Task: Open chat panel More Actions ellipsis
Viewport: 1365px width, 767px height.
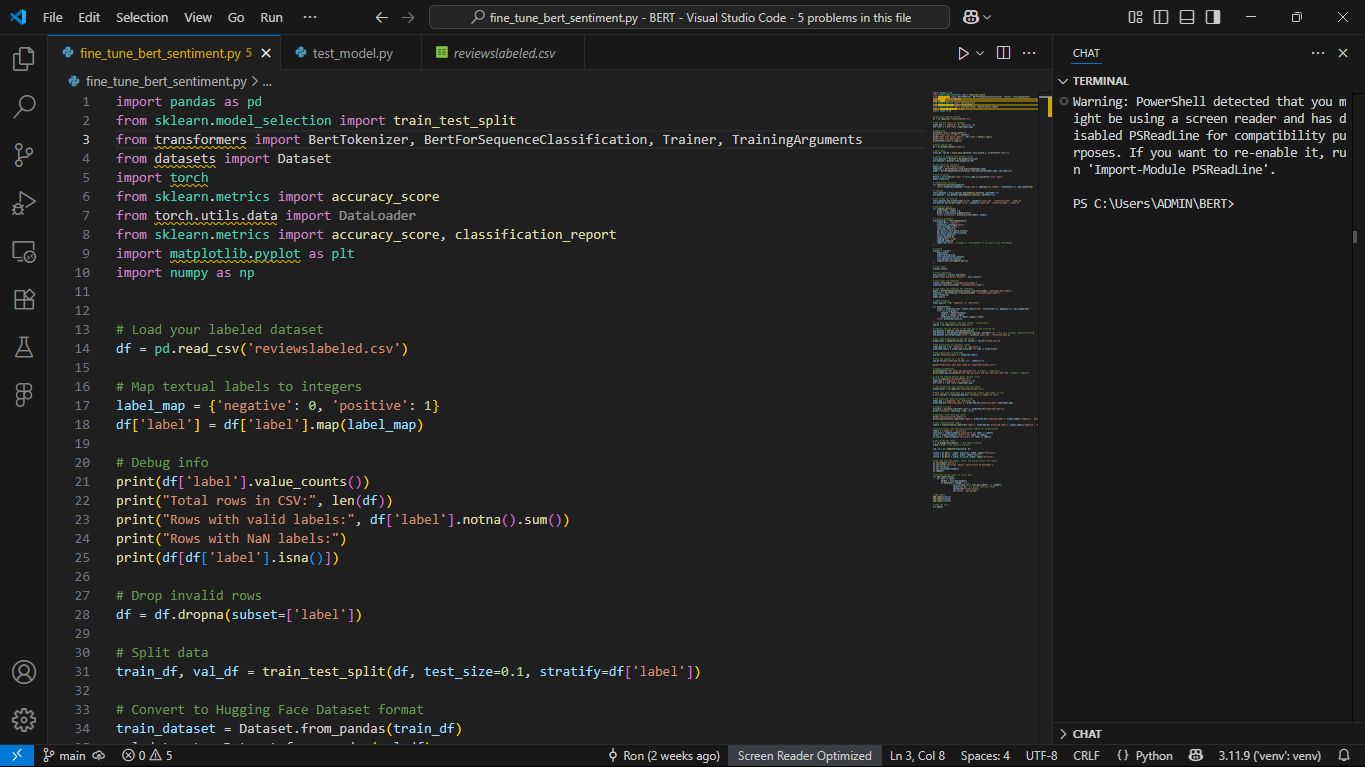Action: click(x=1319, y=53)
